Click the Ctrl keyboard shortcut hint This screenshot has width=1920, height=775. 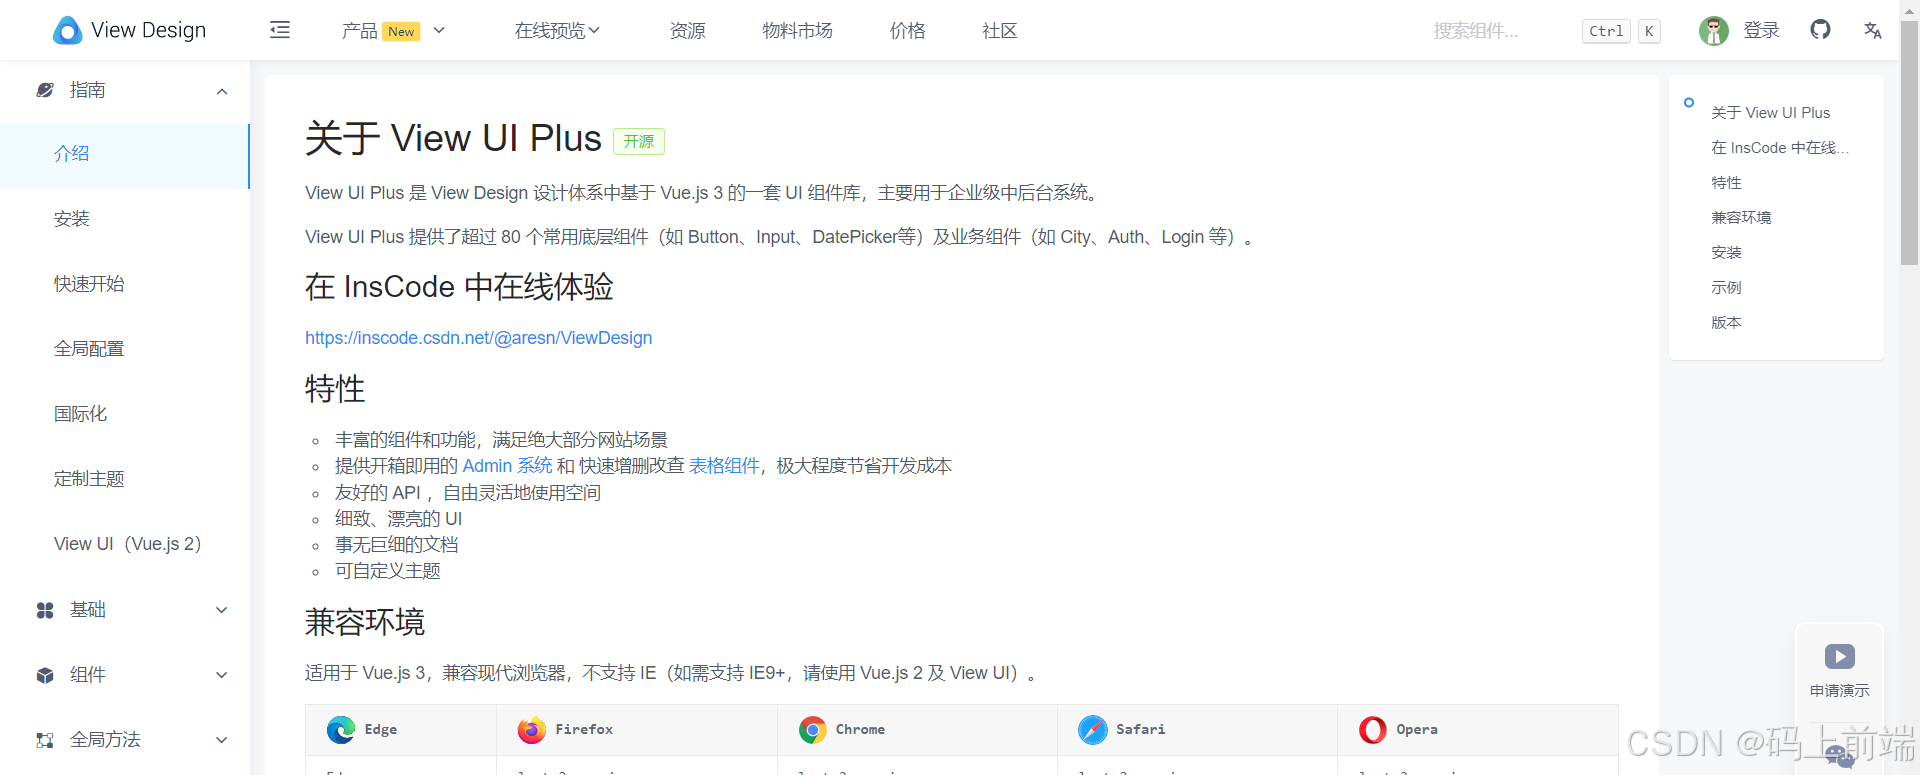tap(1606, 31)
